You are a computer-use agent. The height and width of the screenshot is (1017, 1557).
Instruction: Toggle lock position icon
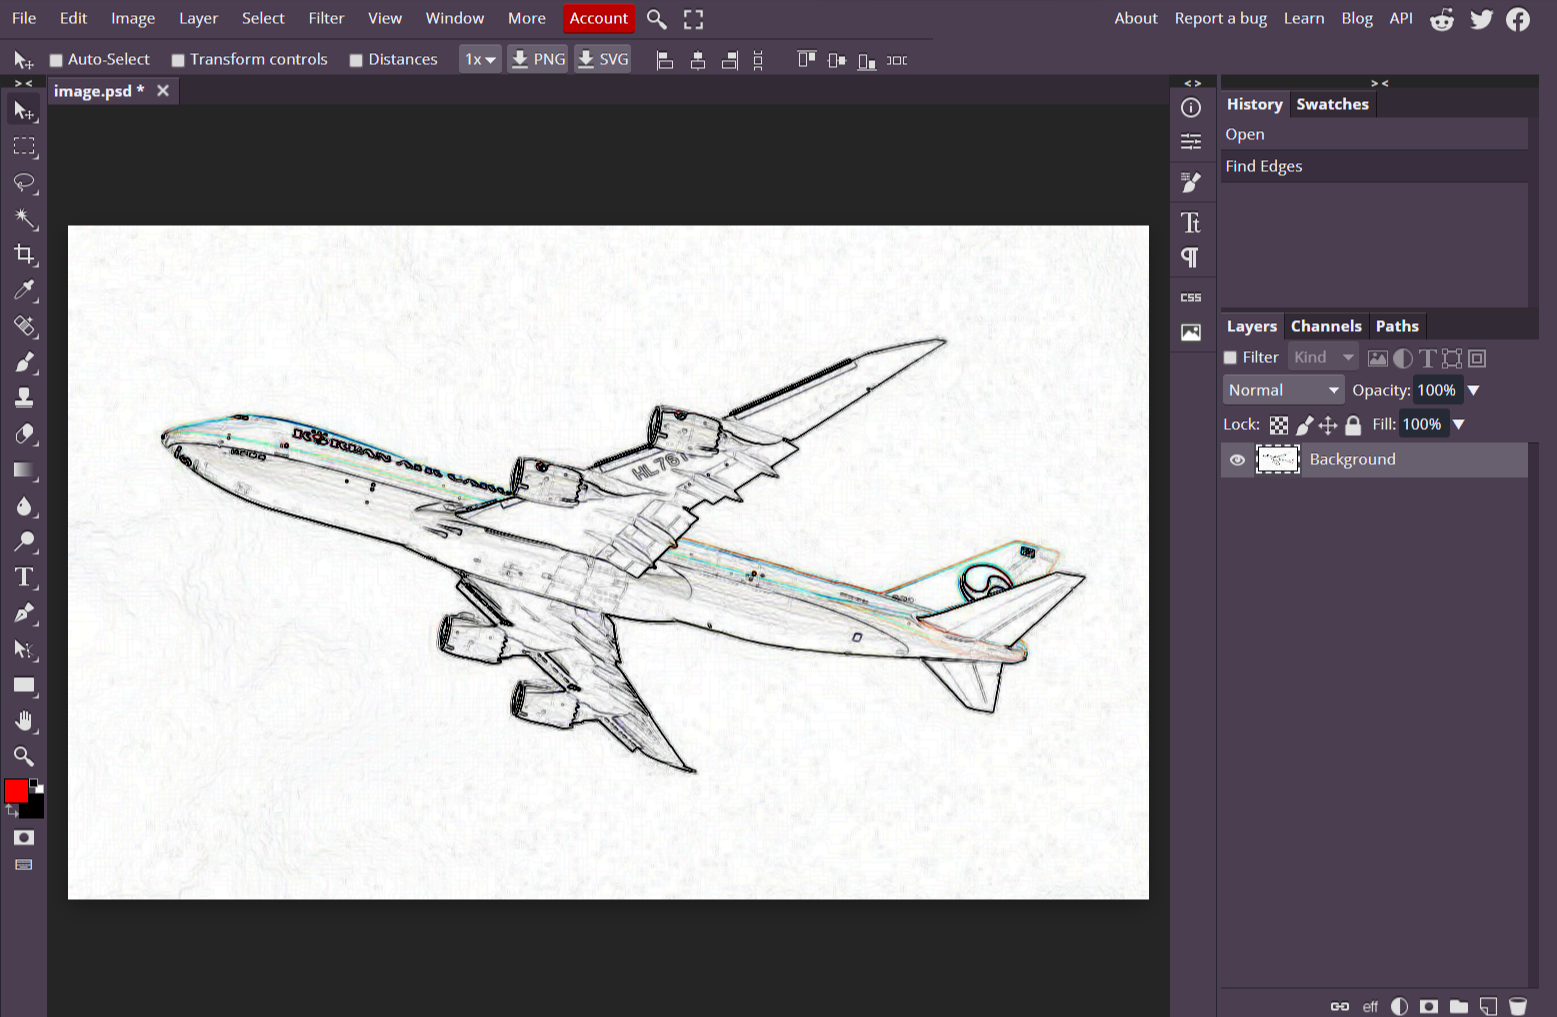[1328, 426]
